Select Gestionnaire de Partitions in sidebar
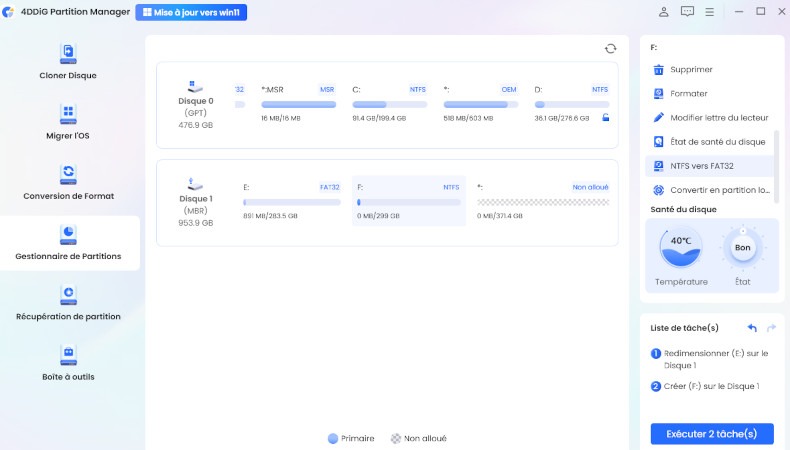 [70, 243]
